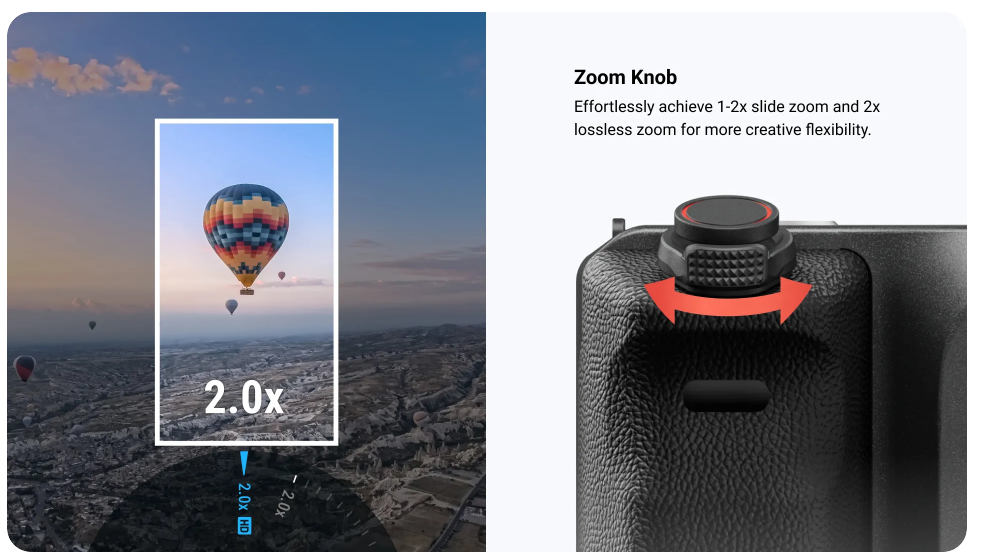Click the large white 2.0x text in the frame

click(244, 397)
